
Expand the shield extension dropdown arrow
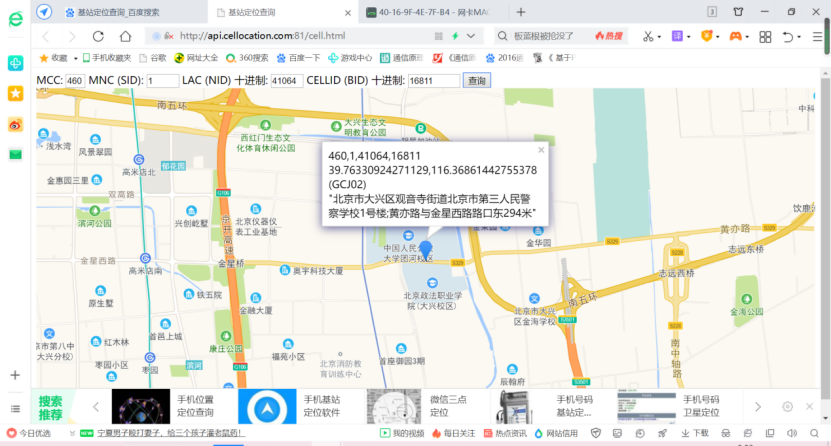tap(718, 37)
